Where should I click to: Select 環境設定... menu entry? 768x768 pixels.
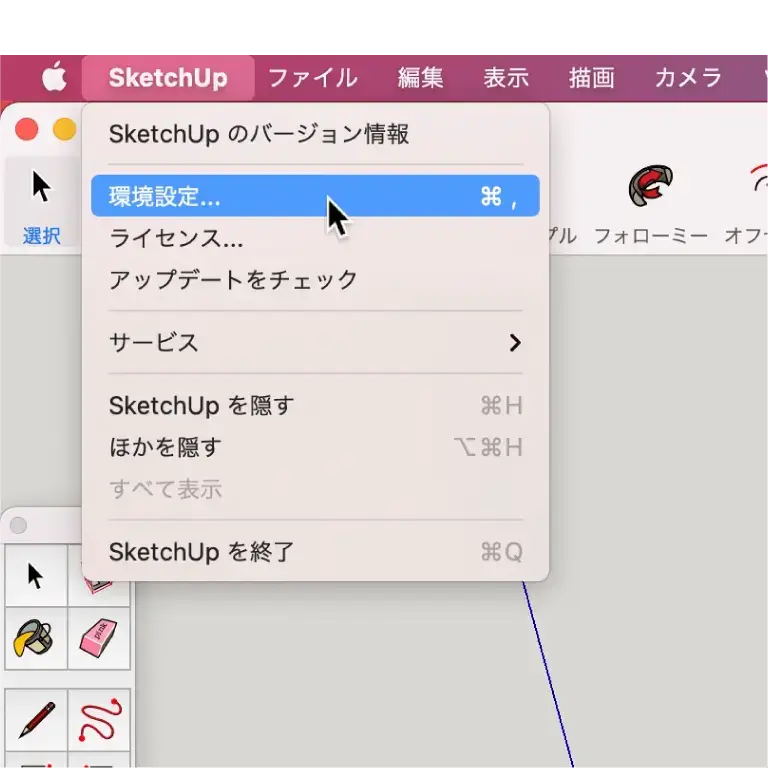tap(315, 195)
